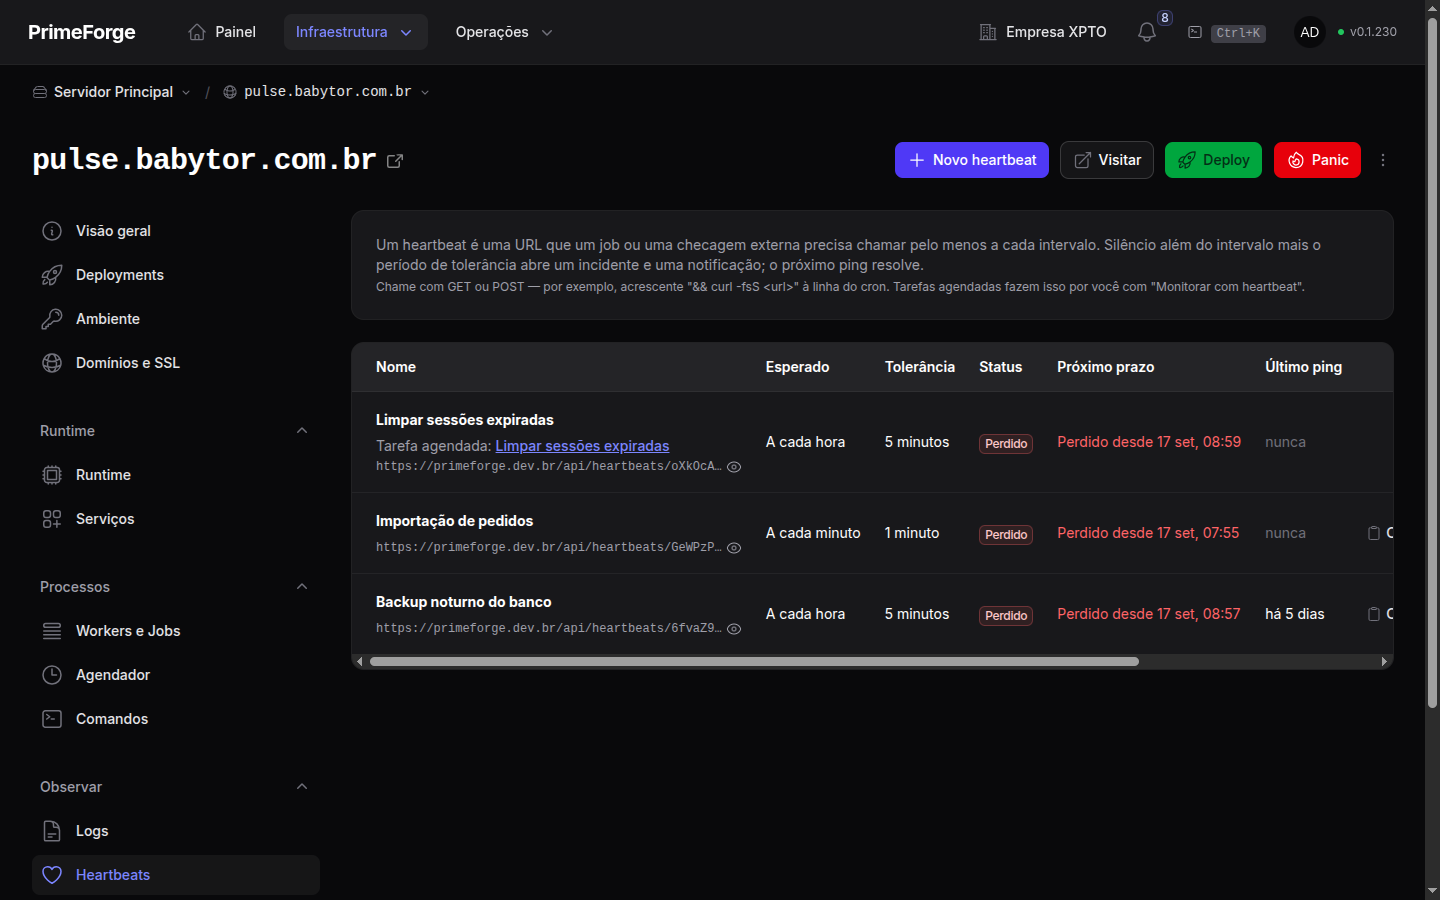Collapse the Runtime sidebar section

point(302,431)
